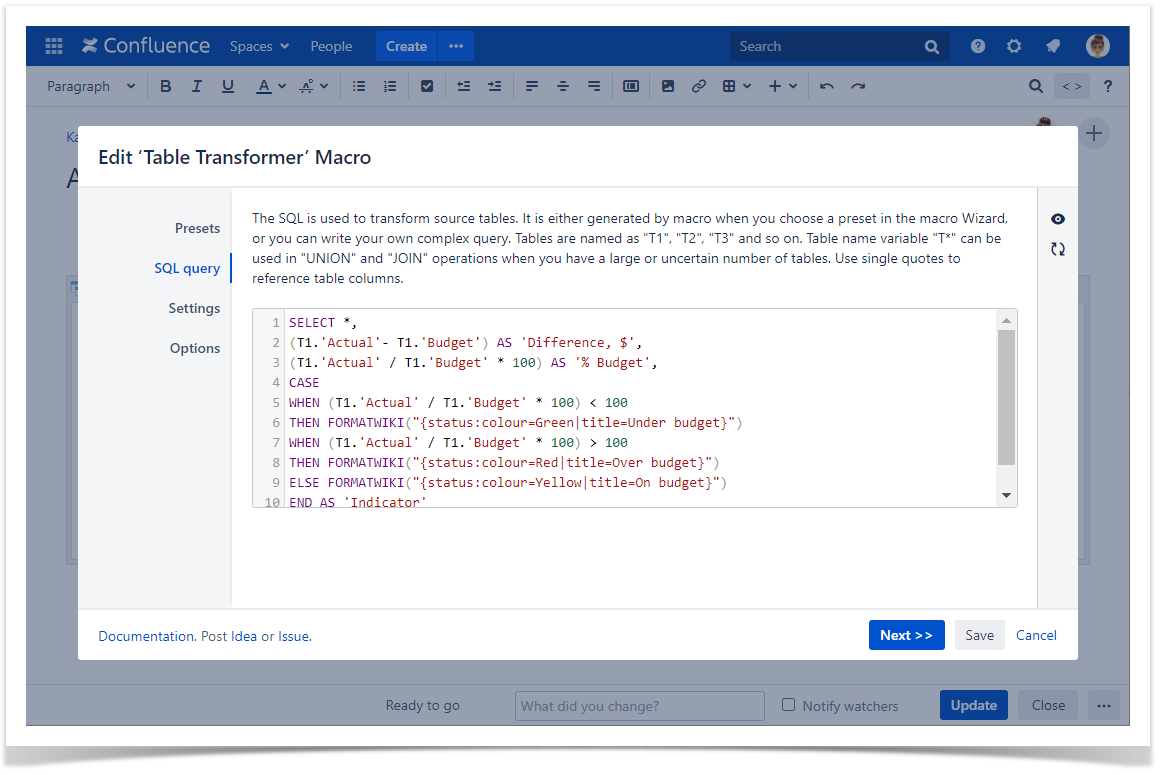Apply italic formatting from the toolbar
This screenshot has height=775, width=1164.
[x=197, y=87]
